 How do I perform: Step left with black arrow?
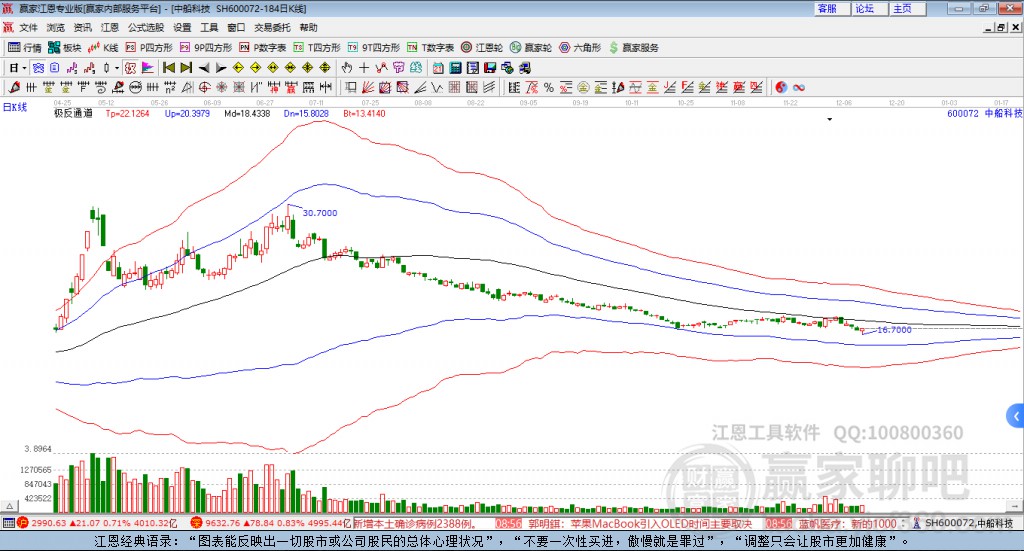tap(204, 68)
